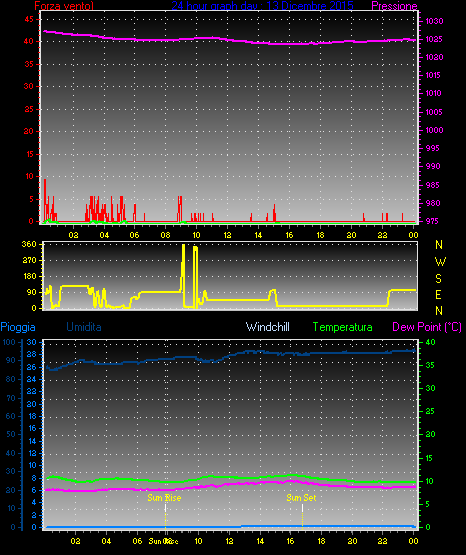Click the E compass direction label

(438, 294)
